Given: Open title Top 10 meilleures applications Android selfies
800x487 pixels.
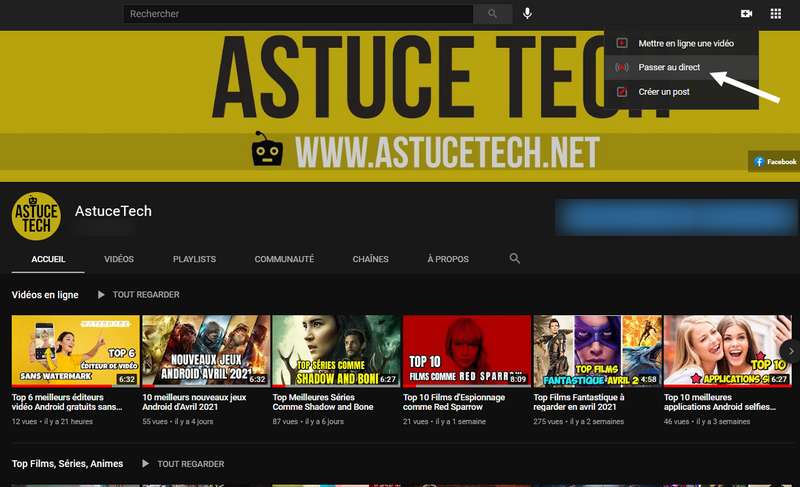Looking at the screenshot, I should coord(720,402).
